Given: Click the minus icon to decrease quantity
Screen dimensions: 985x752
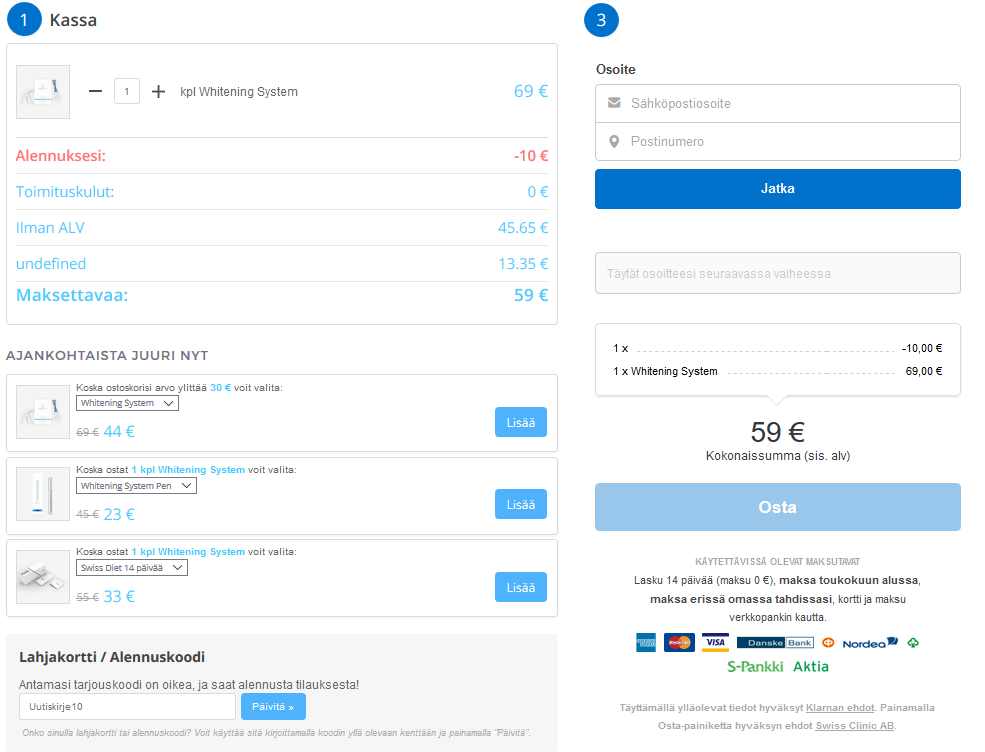Looking at the screenshot, I should pos(96,92).
